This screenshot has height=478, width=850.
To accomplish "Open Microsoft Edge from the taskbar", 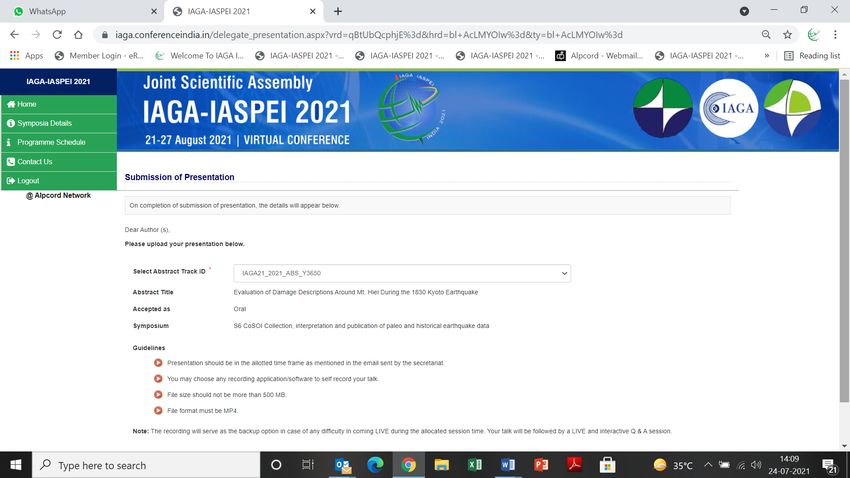I will point(375,465).
